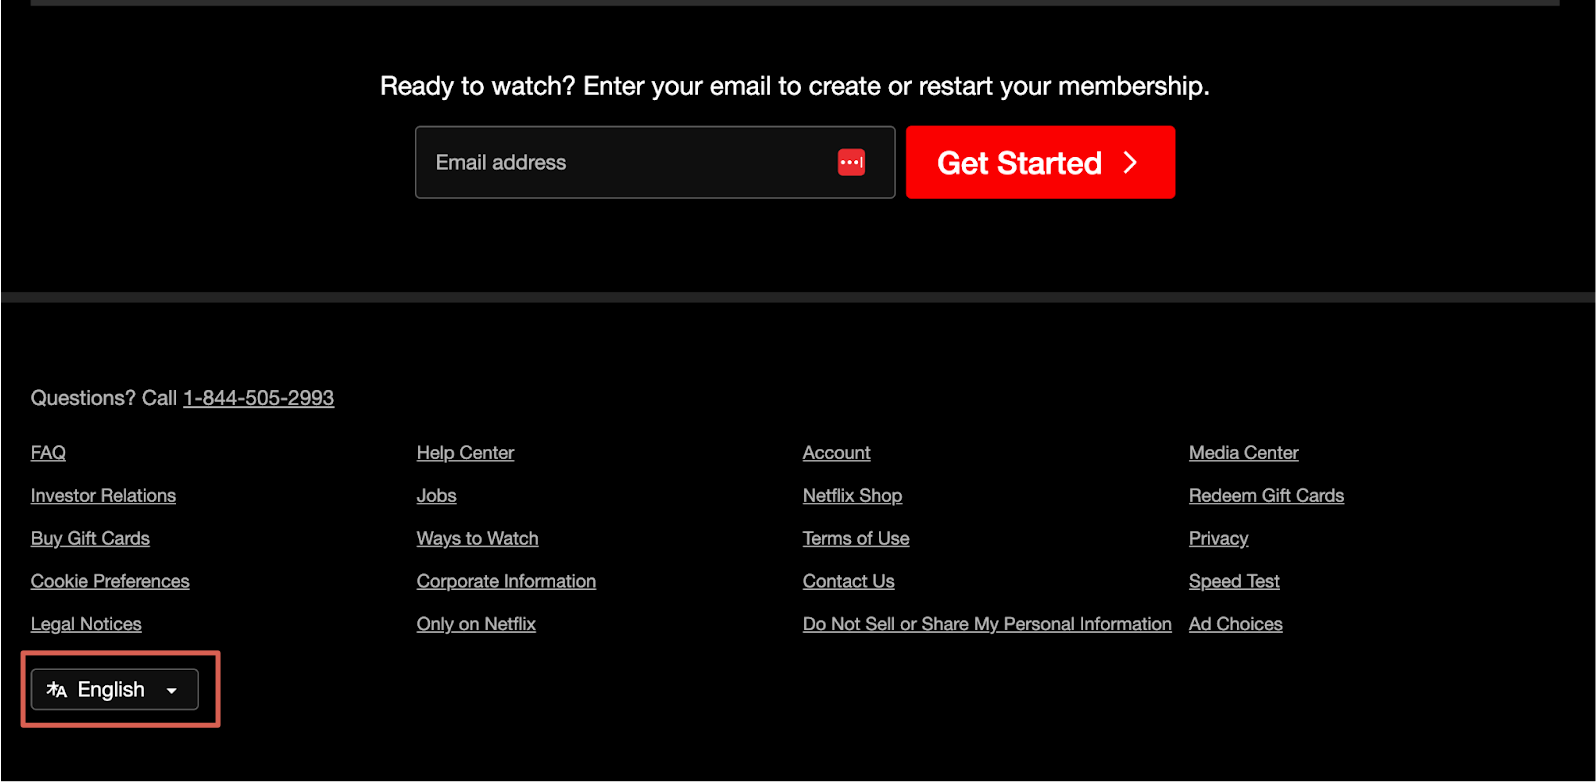The width and height of the screenshot is (1596, 782).
Task: Click the chevron arrow on Get Started
Action: pos(1131,163)
